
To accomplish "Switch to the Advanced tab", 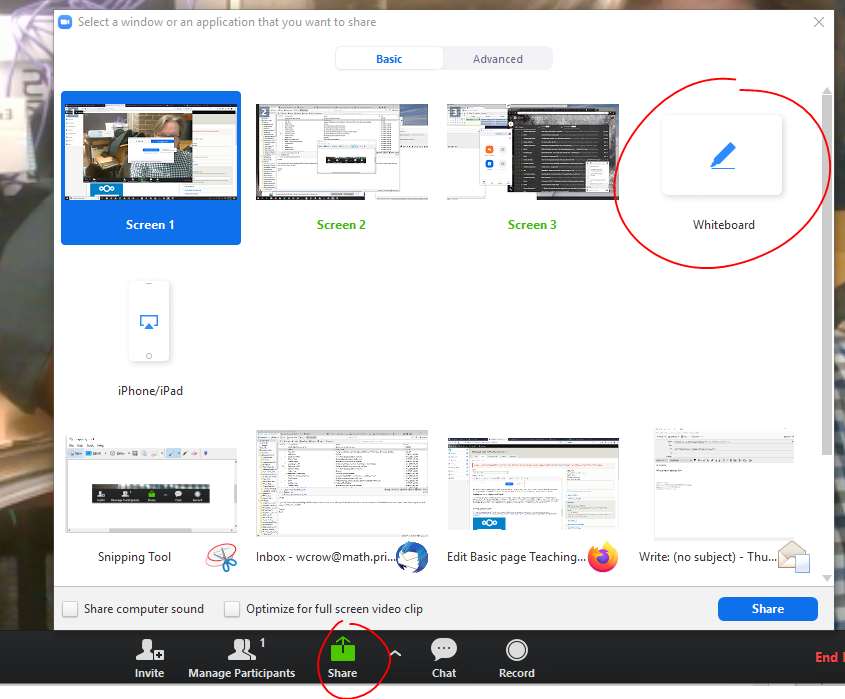I will point(497,59).
